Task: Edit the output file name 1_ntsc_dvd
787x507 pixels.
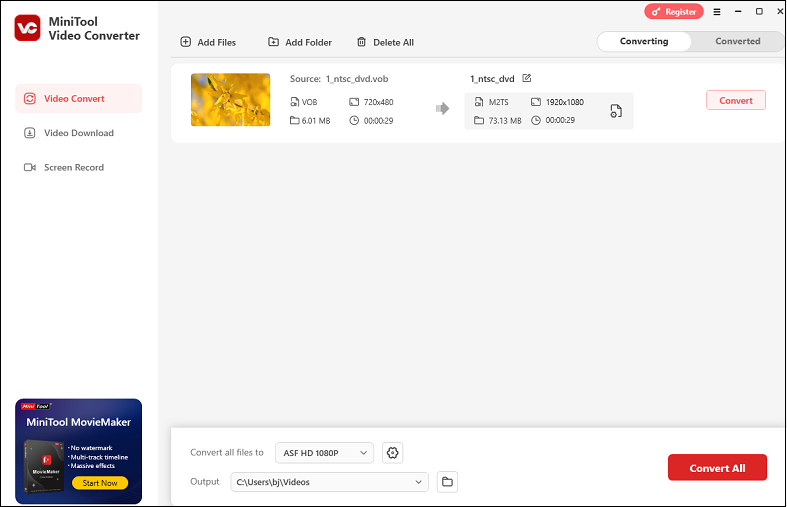Action: click(x=527, y=78)
